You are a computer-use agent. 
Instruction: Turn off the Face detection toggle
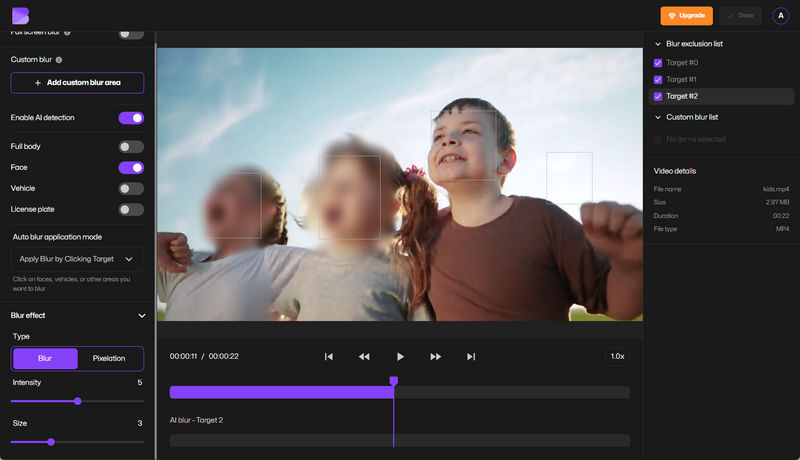pos(131,168)
